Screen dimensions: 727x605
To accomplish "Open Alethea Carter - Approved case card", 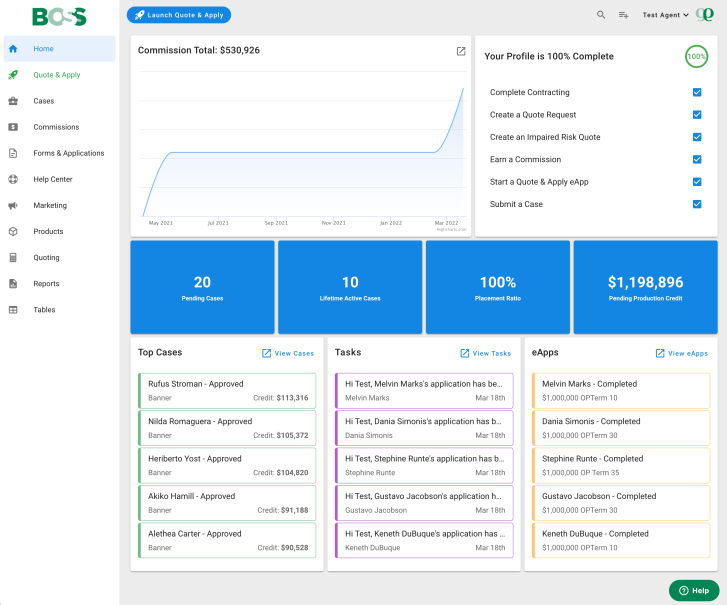I will (x=227, y=541).
